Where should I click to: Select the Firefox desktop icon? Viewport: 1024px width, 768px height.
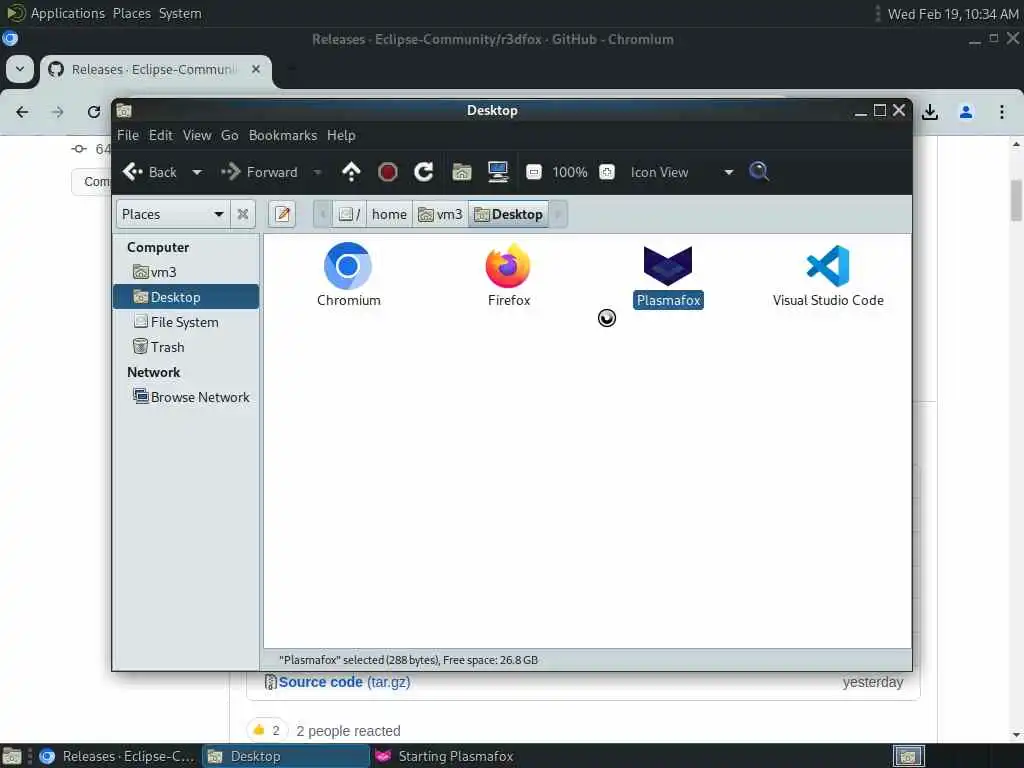click(x=508, y=266)
